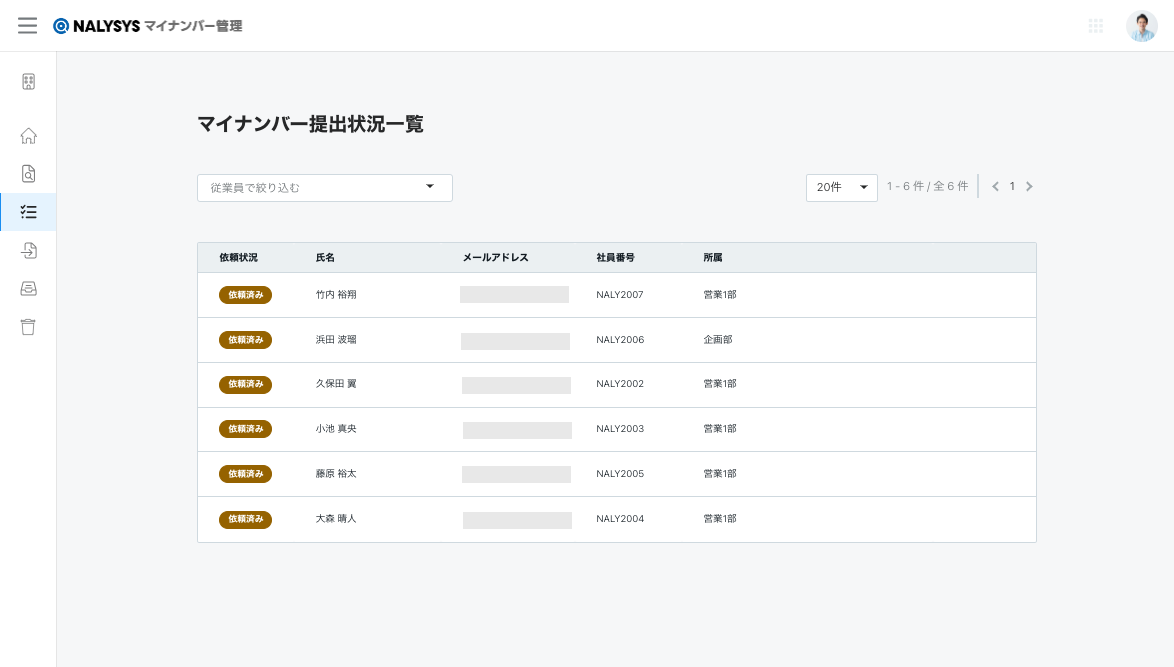Image resolution: width=1174 pixels, height=667 pixels.
Task: Select the name in the NALY2002 row
Action: pyautogui.click(x=335, y=384)
